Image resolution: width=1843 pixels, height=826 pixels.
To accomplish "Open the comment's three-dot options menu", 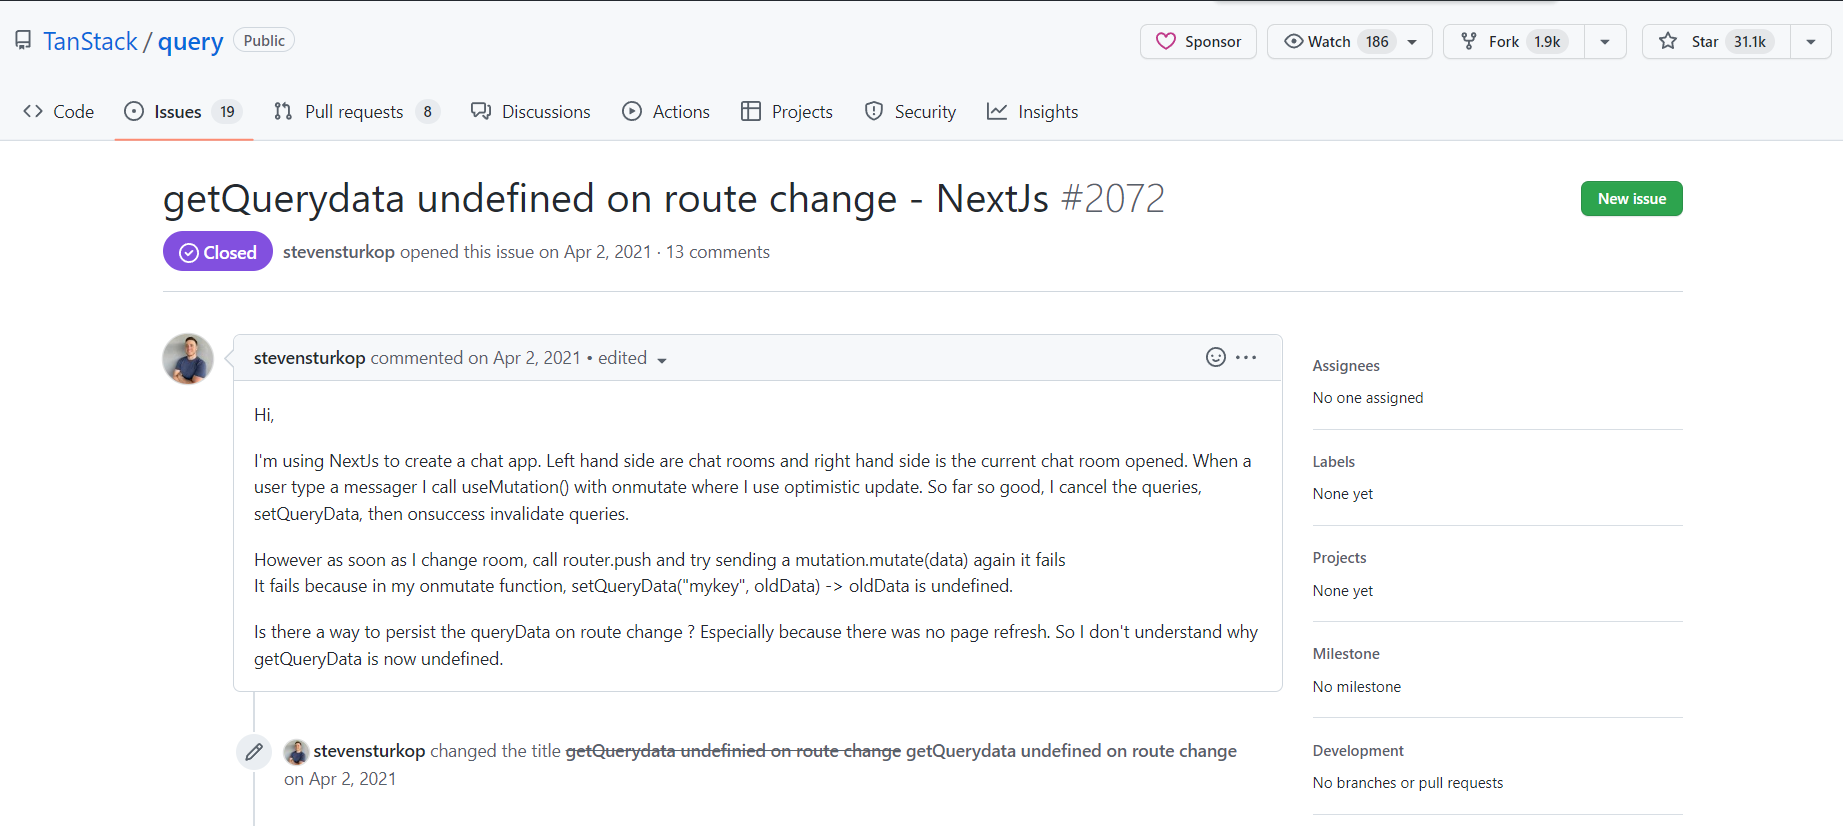I will (x=1246, y=357).
